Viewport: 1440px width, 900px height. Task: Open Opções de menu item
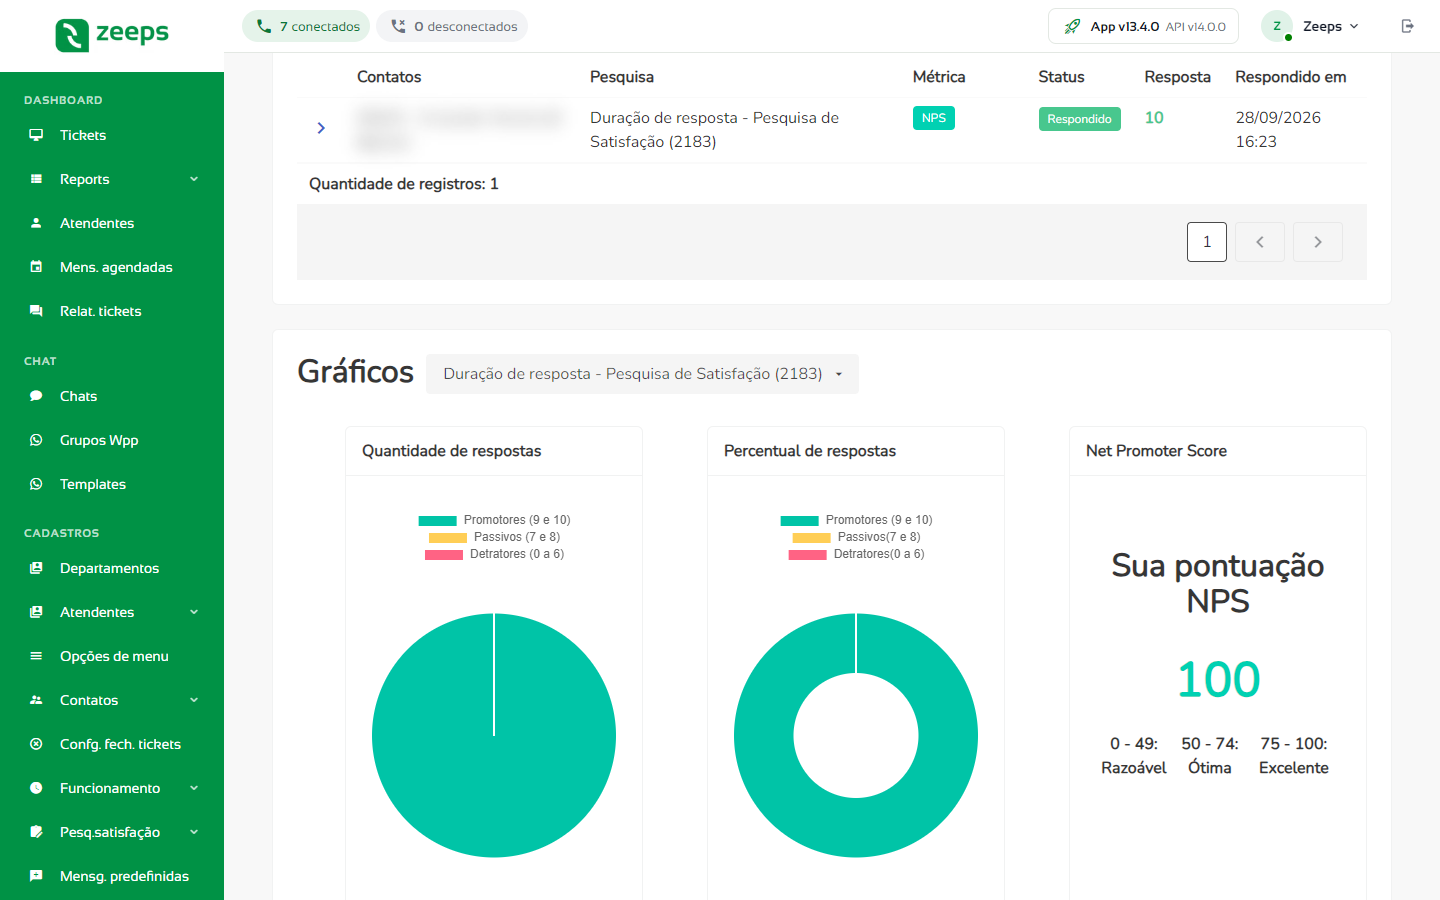click(112, 656)
